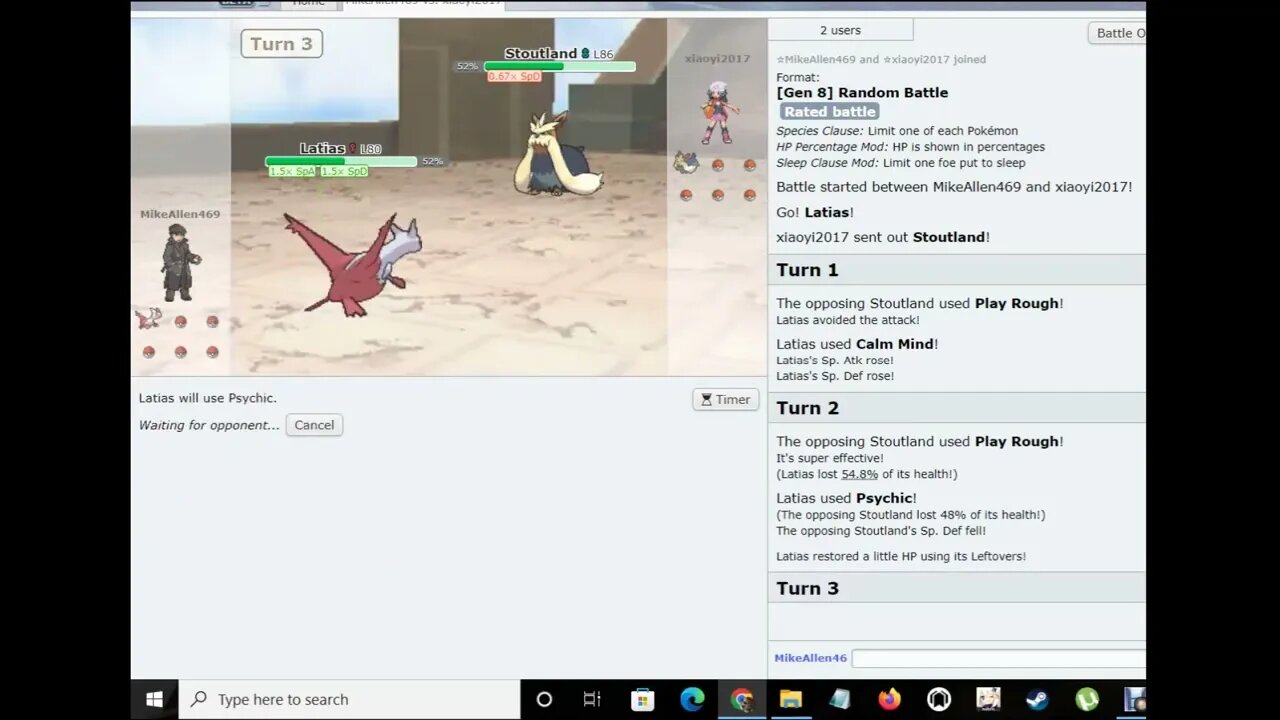The image size is (1280, 720).
Task: Open Microsoft Edge from the taskbar
Action: coord(692,699)
